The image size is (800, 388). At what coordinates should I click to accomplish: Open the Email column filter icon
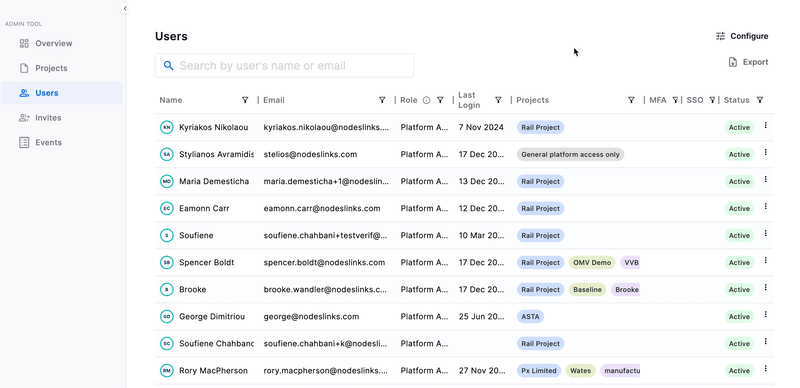click(382, 100)
